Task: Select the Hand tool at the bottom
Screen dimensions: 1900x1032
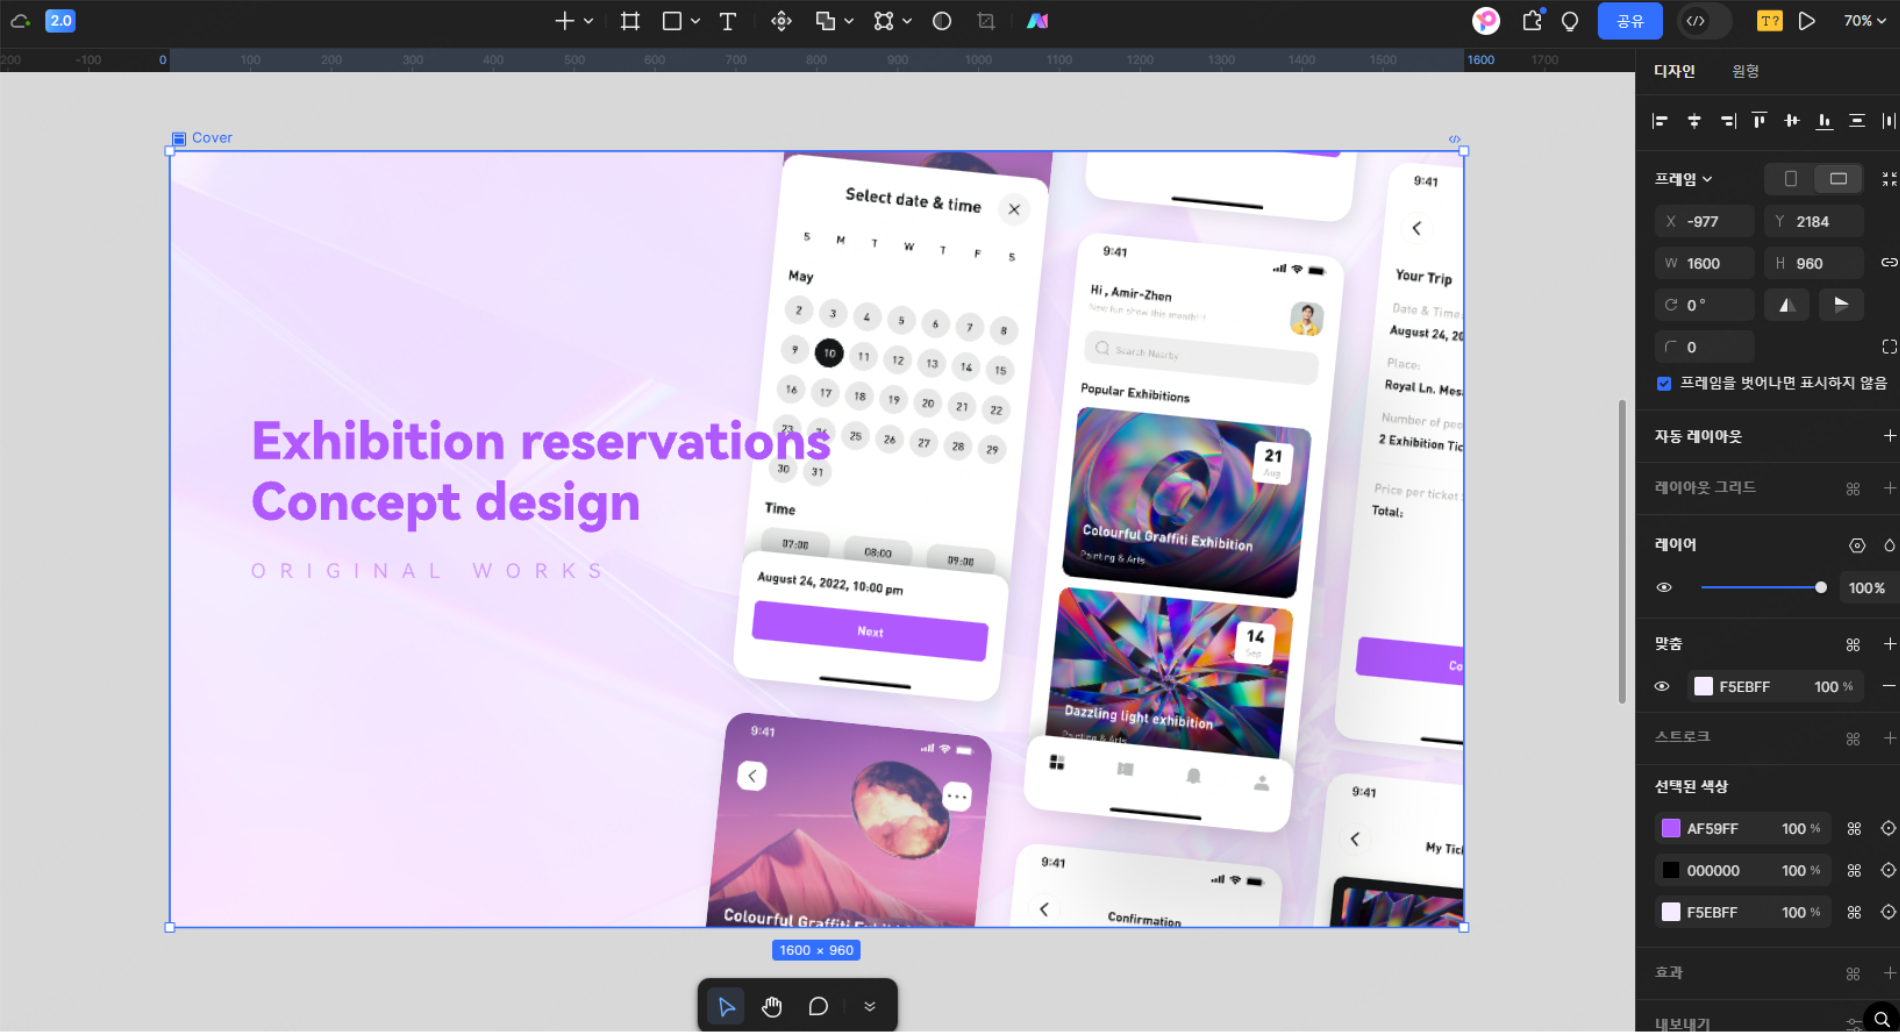Action: tap(771, 1005)
